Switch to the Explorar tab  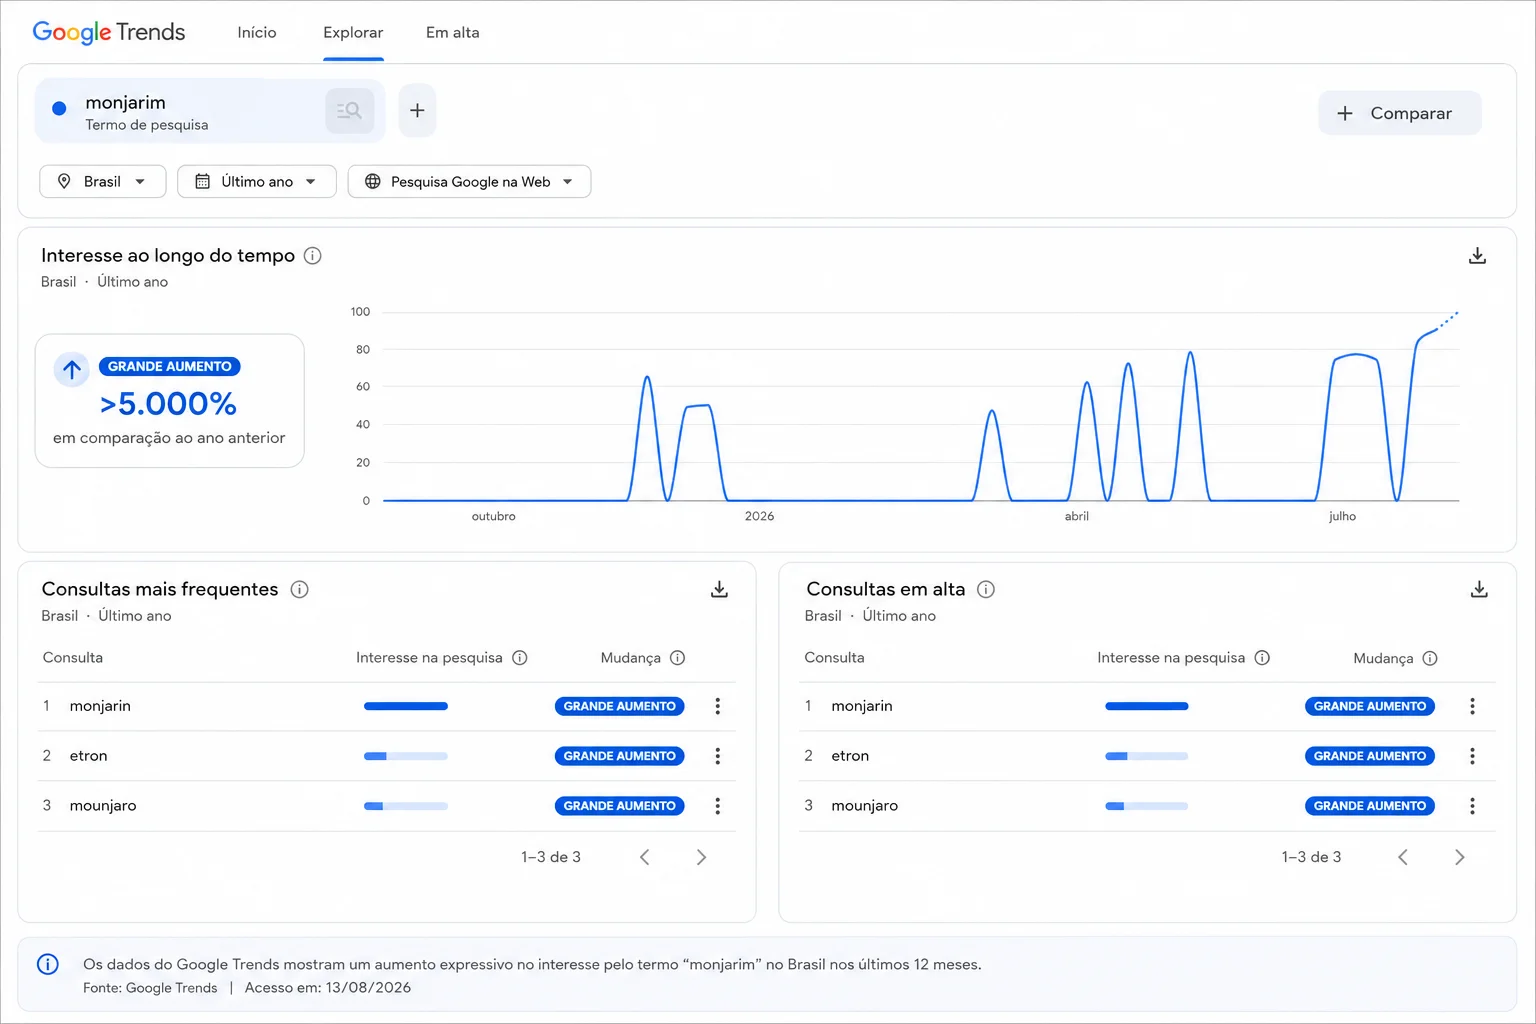(x=353, y=32)
